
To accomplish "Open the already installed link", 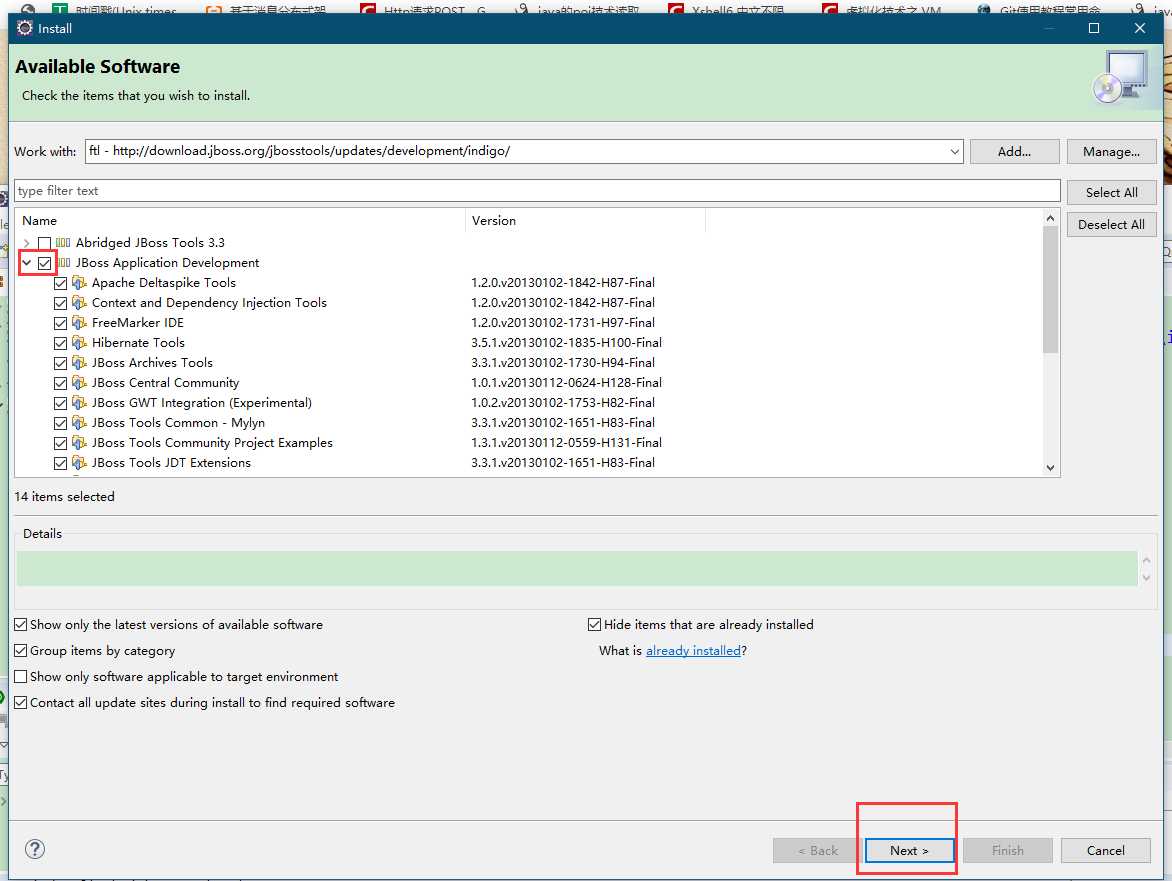I will click(693, 651).
